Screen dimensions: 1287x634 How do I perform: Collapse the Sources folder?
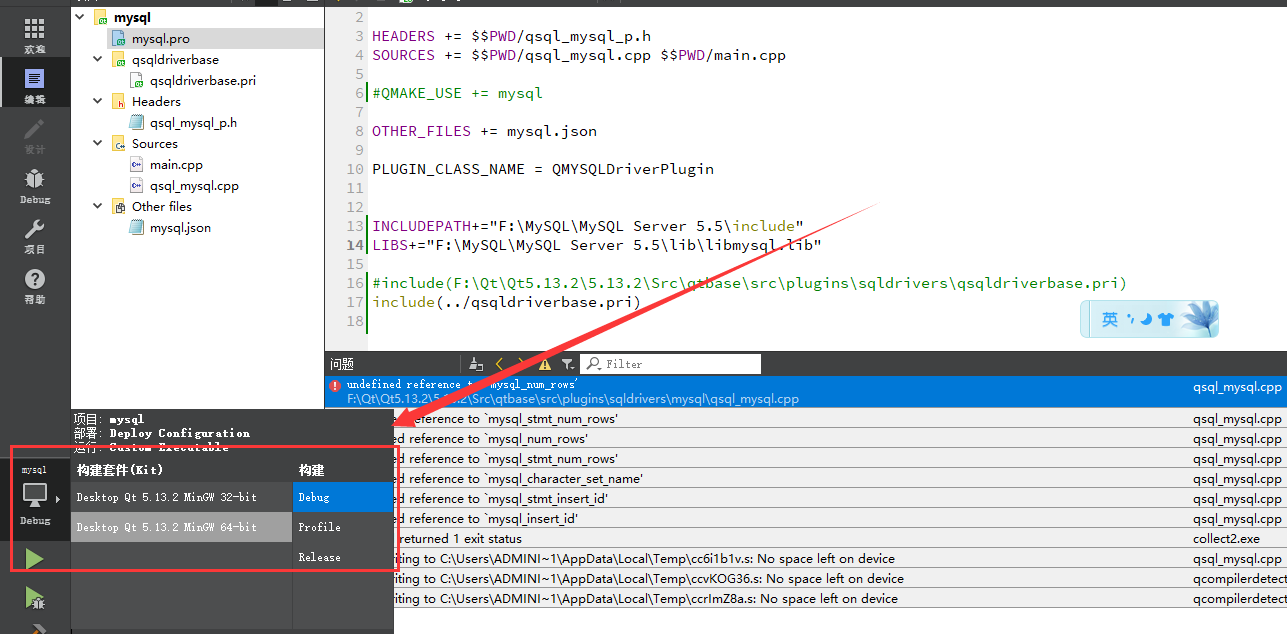(97, 143)
